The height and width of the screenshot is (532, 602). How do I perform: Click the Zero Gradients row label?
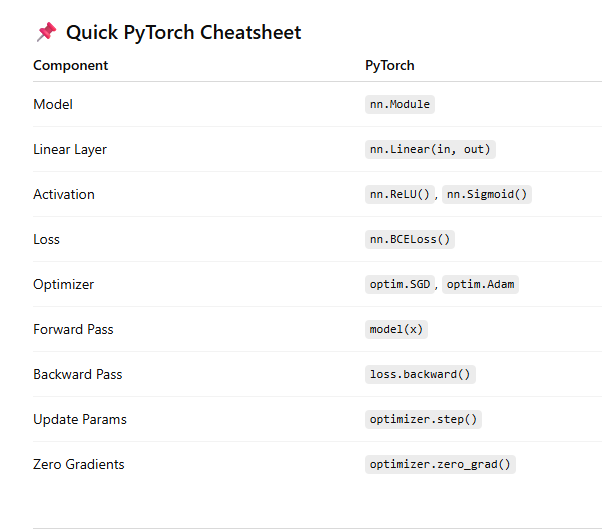tap(79, 464)
